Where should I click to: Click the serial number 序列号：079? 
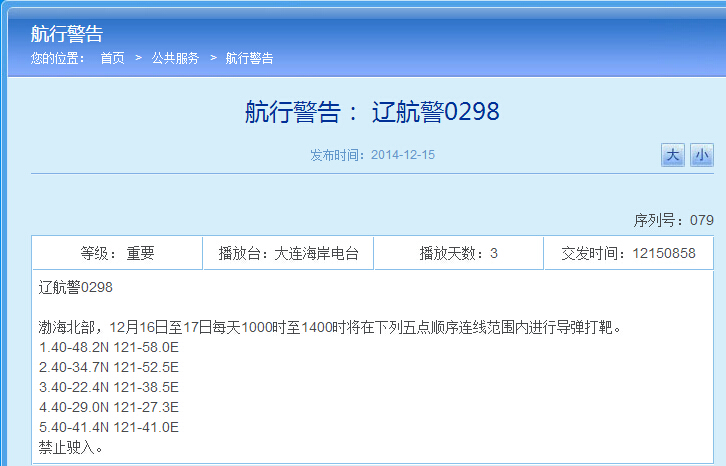click(673, 220)
